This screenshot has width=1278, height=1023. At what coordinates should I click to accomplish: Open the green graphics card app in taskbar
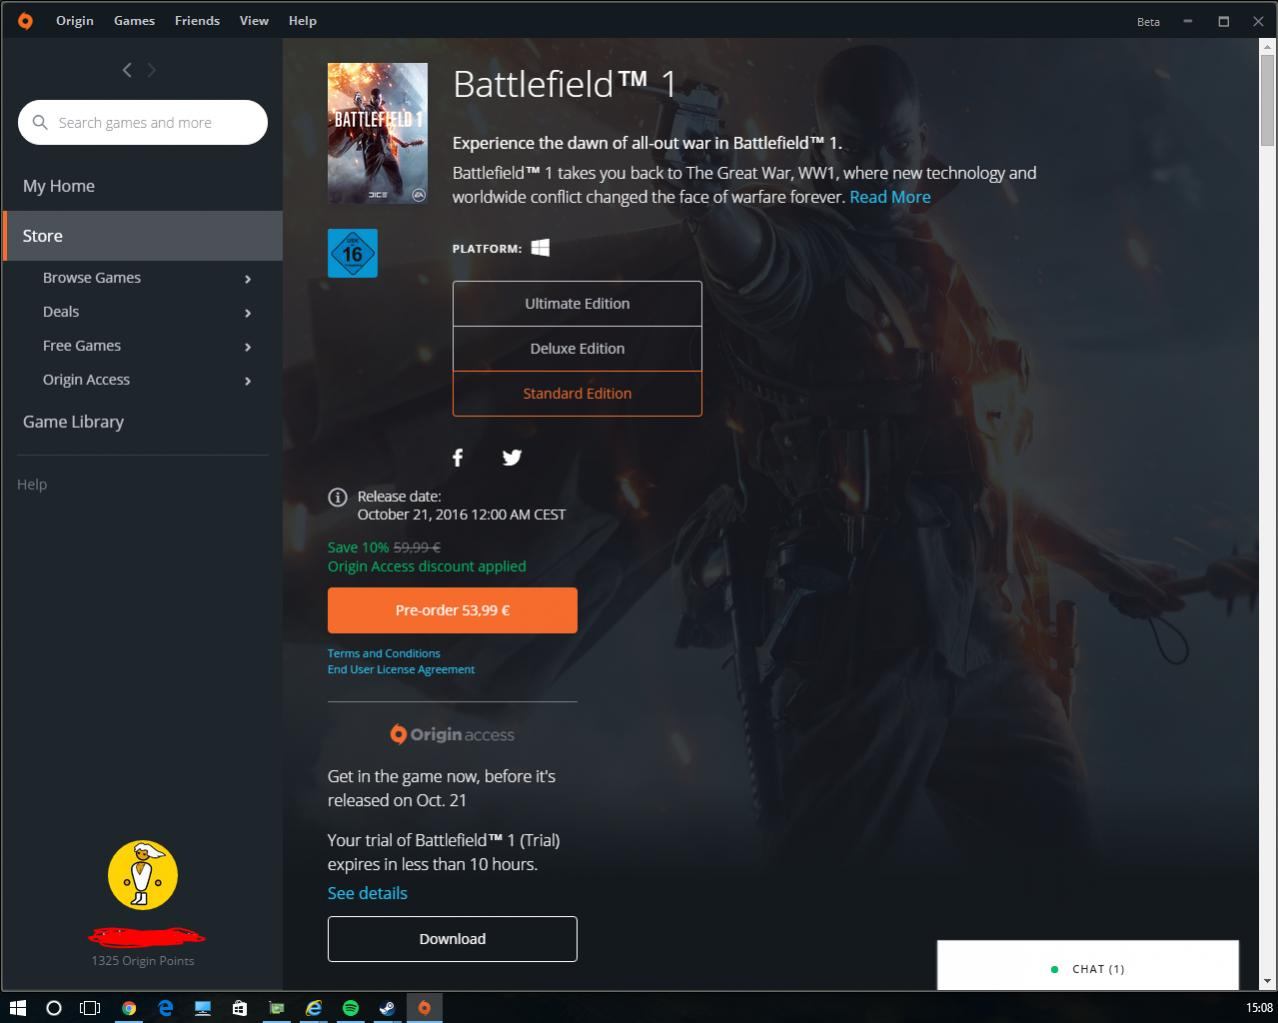tap(277, 1008)
